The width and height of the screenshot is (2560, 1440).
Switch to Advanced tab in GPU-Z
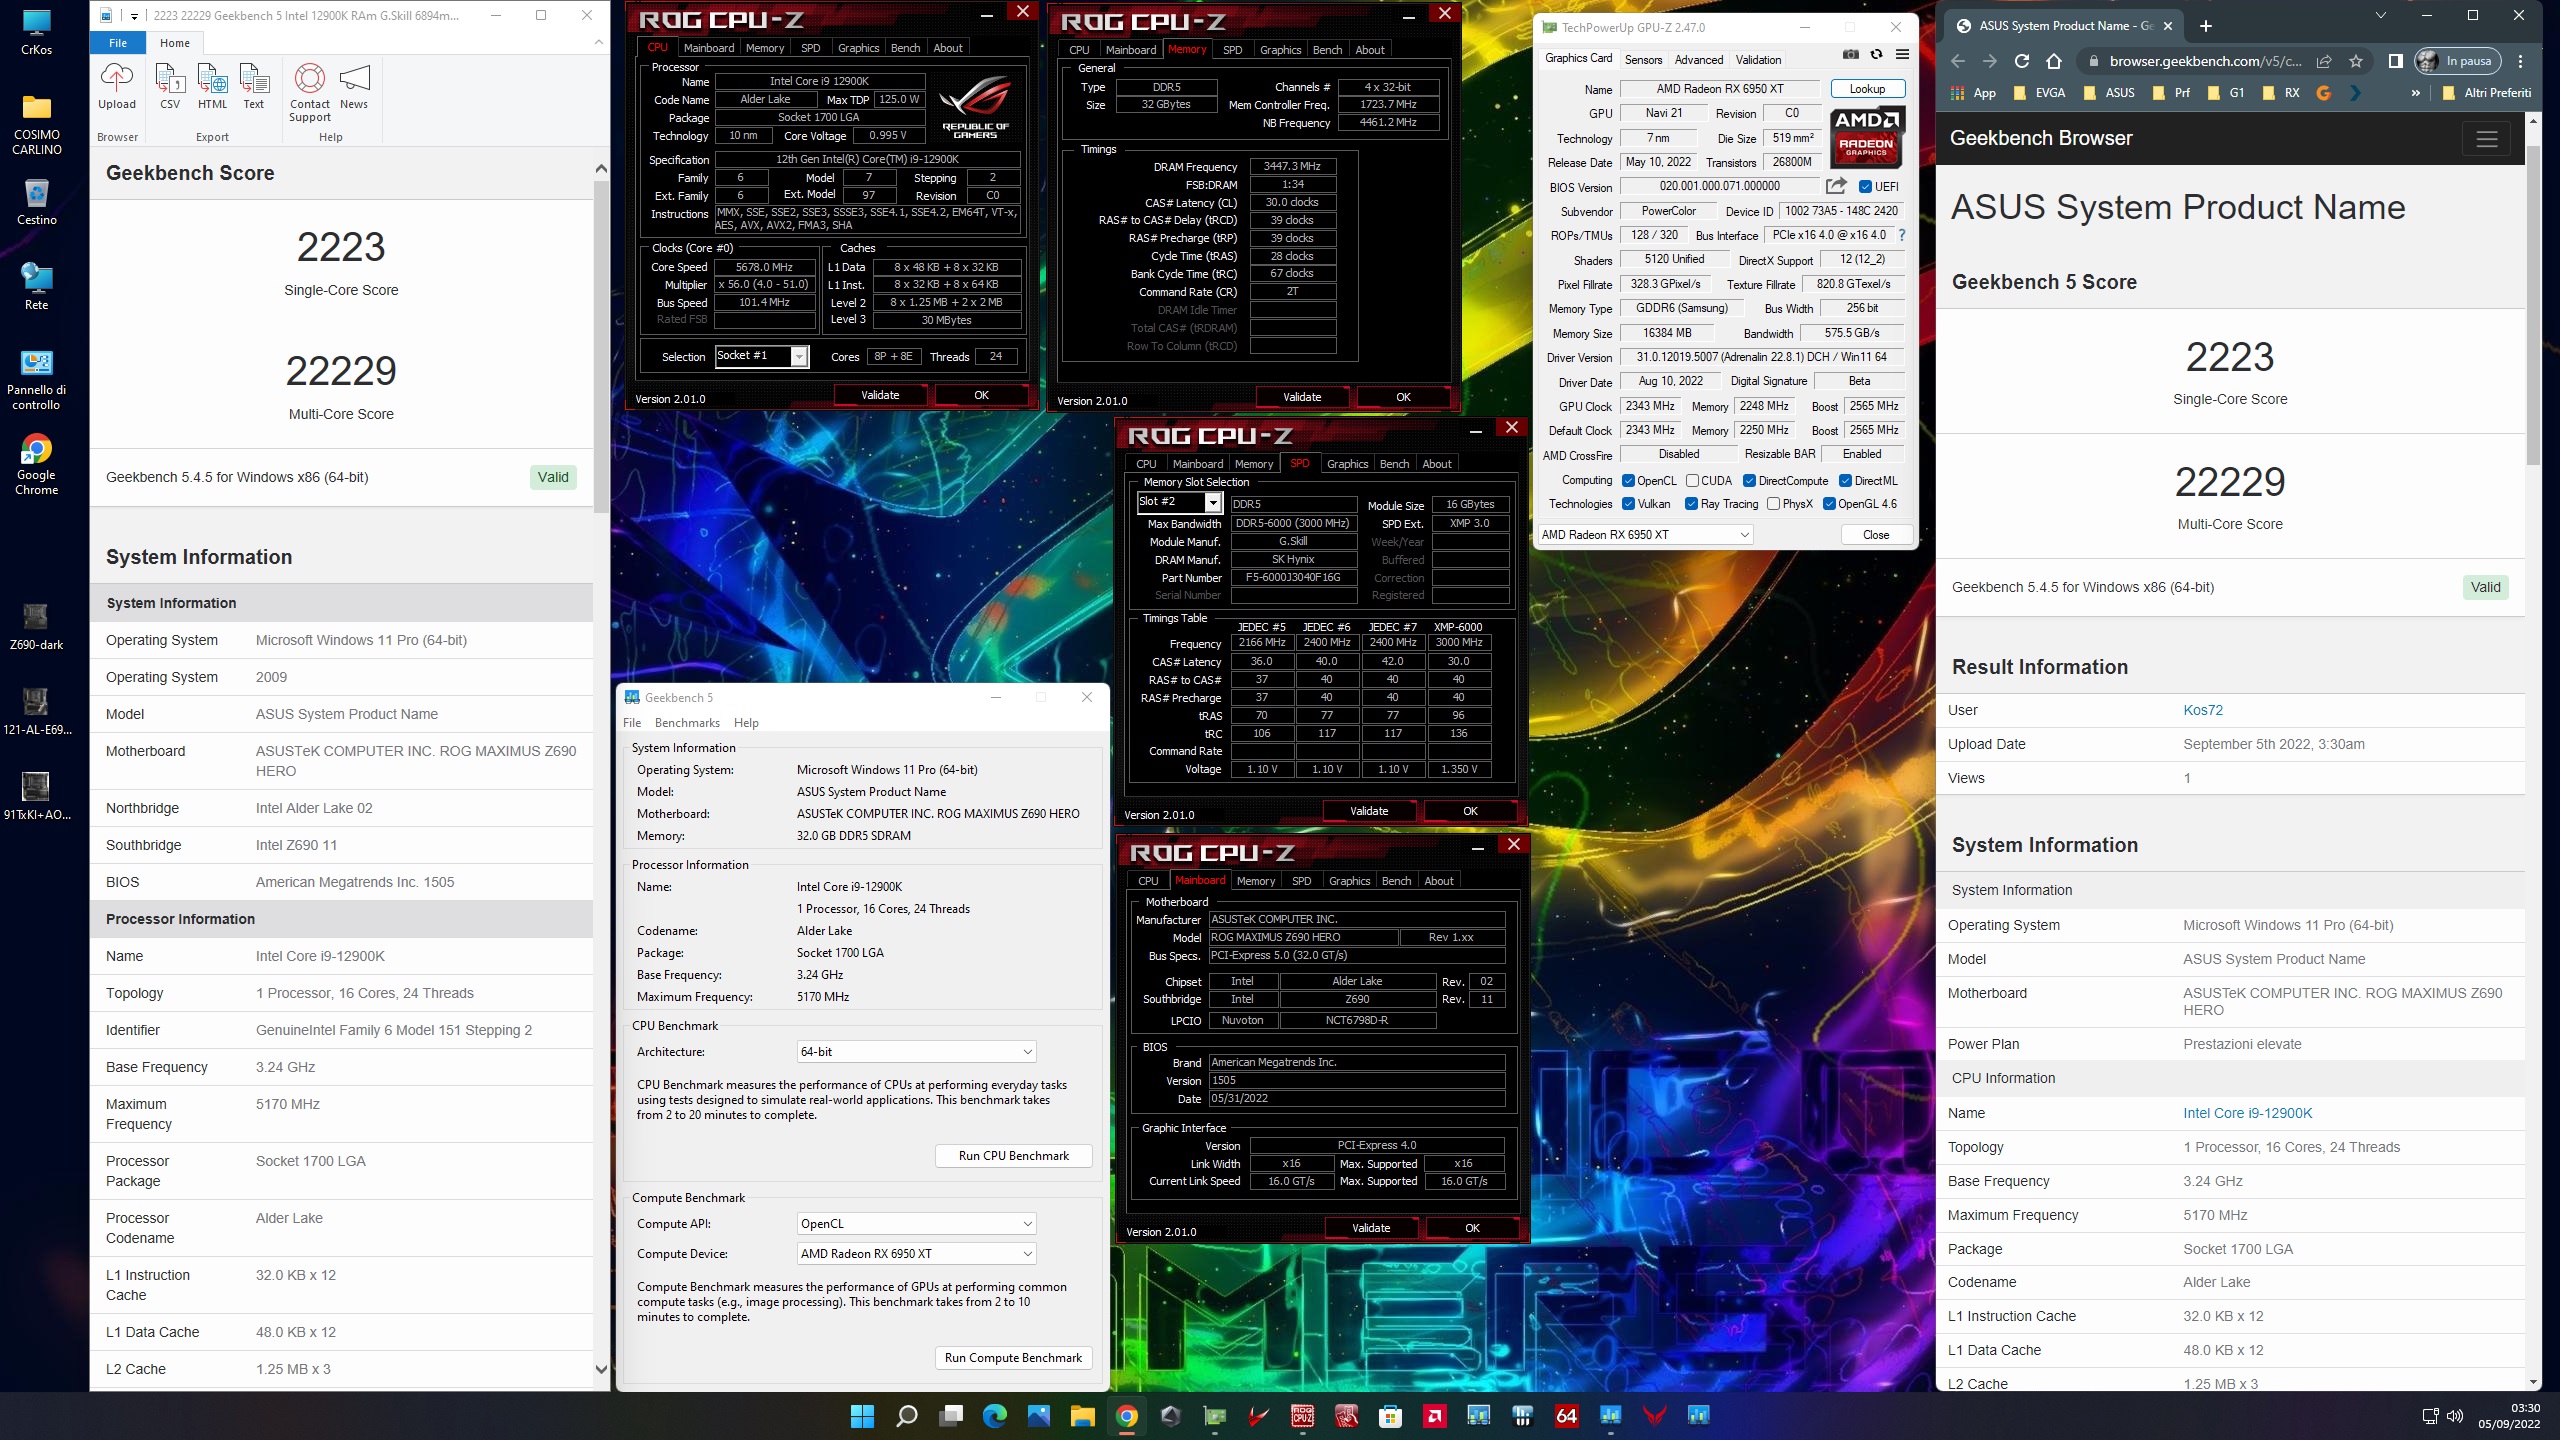tap(1699, 59)
